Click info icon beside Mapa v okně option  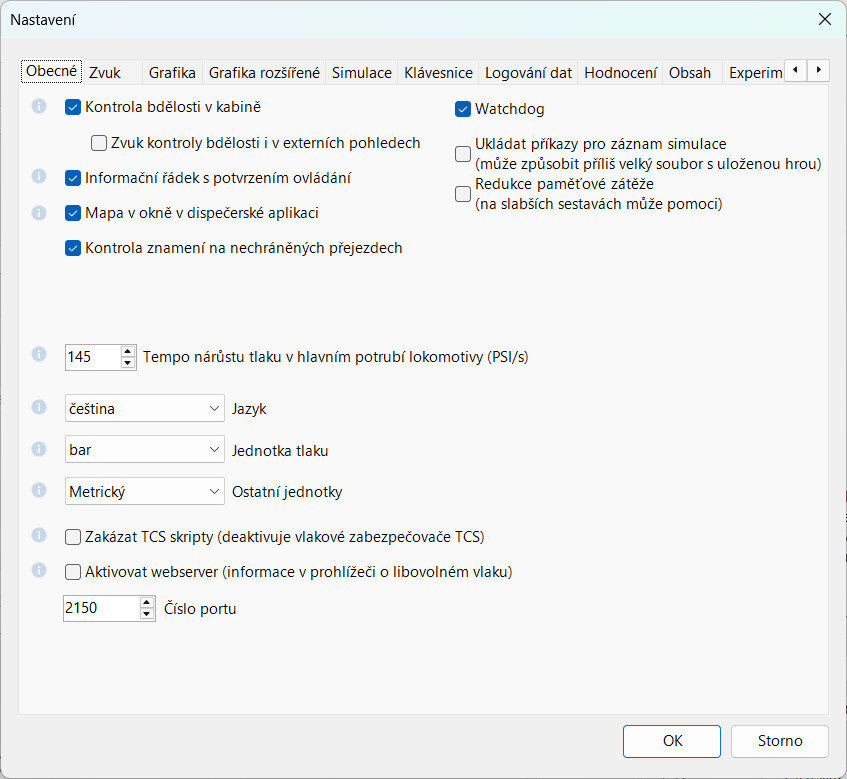[x=39, y=213]
